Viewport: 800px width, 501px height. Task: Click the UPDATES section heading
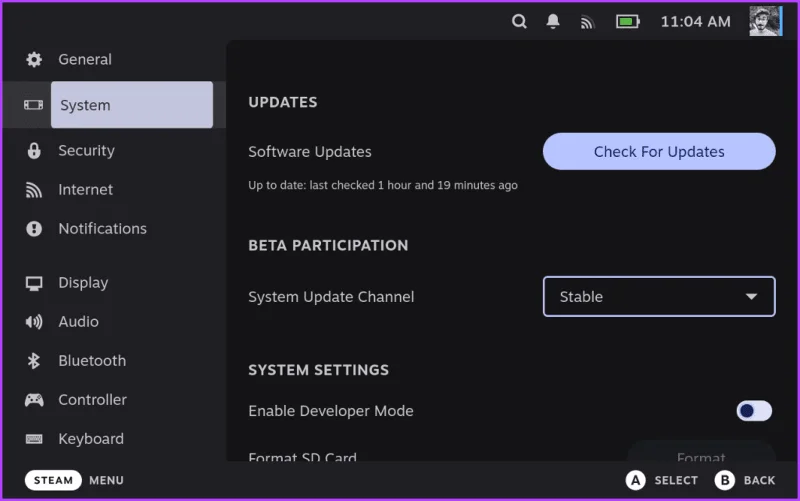(283, 103)
